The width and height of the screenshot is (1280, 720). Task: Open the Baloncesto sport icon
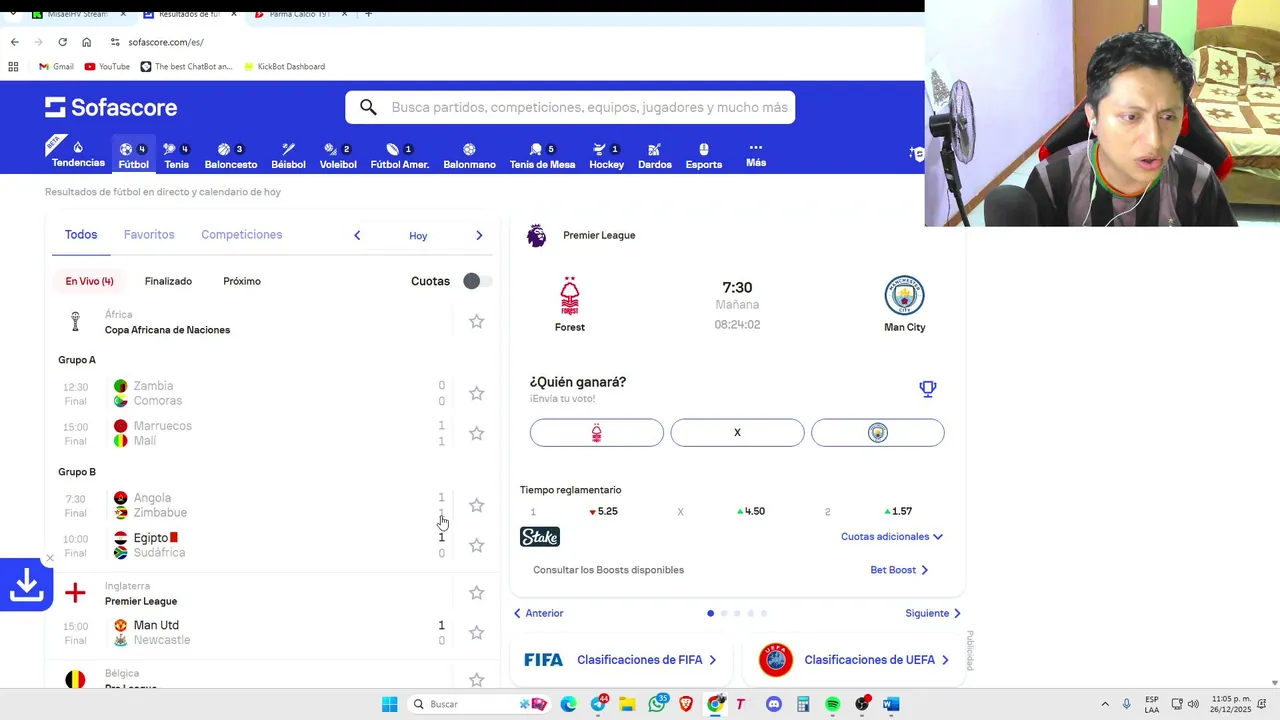(231, 155)
